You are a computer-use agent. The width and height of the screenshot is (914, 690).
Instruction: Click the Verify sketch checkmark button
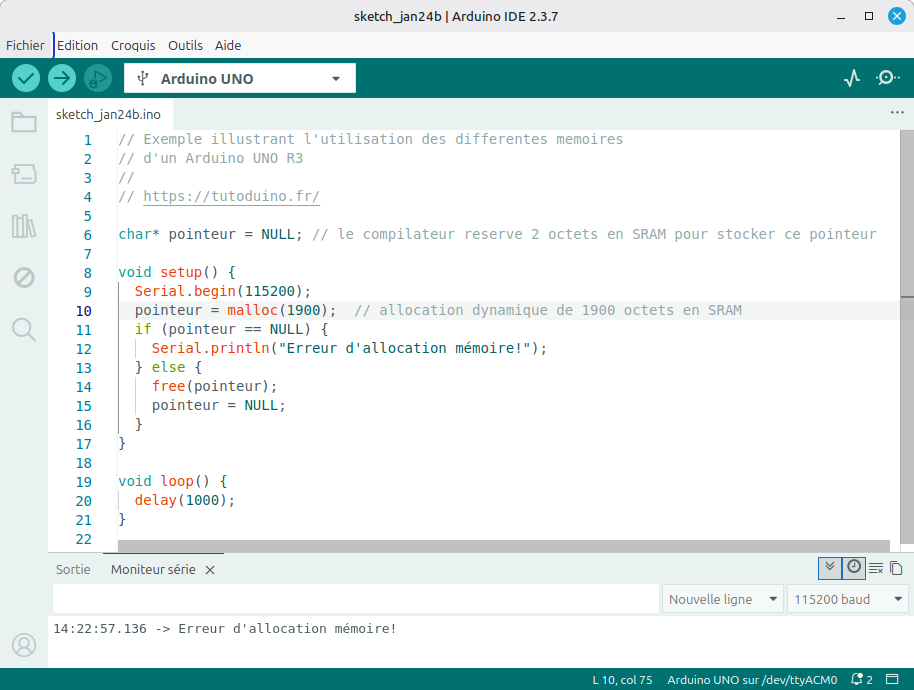26,78
